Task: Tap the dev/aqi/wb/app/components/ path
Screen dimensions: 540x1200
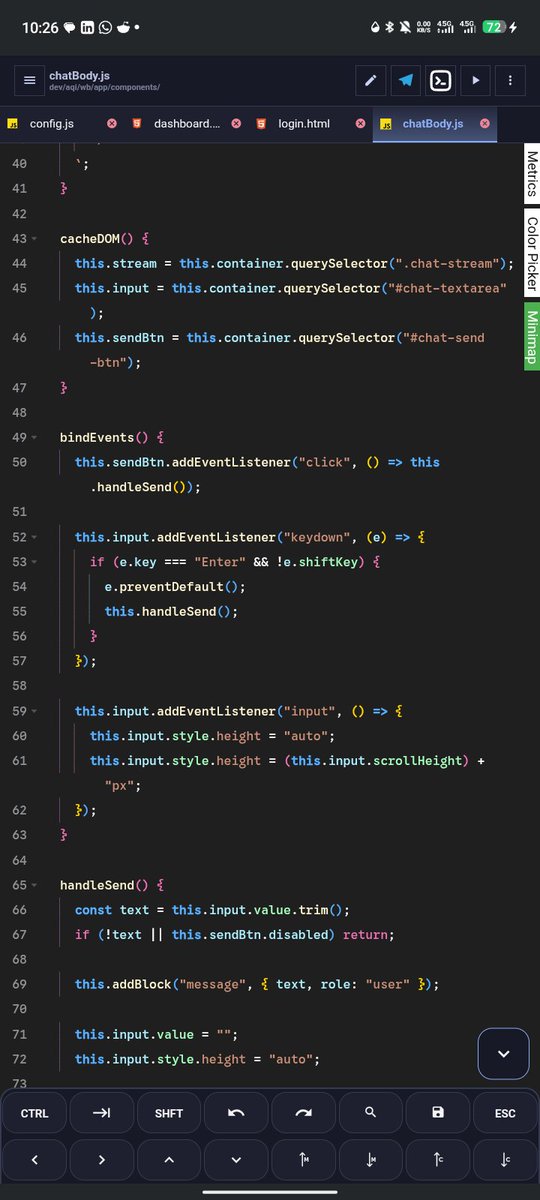Action: pyautogui.click(x=104, y=88)
